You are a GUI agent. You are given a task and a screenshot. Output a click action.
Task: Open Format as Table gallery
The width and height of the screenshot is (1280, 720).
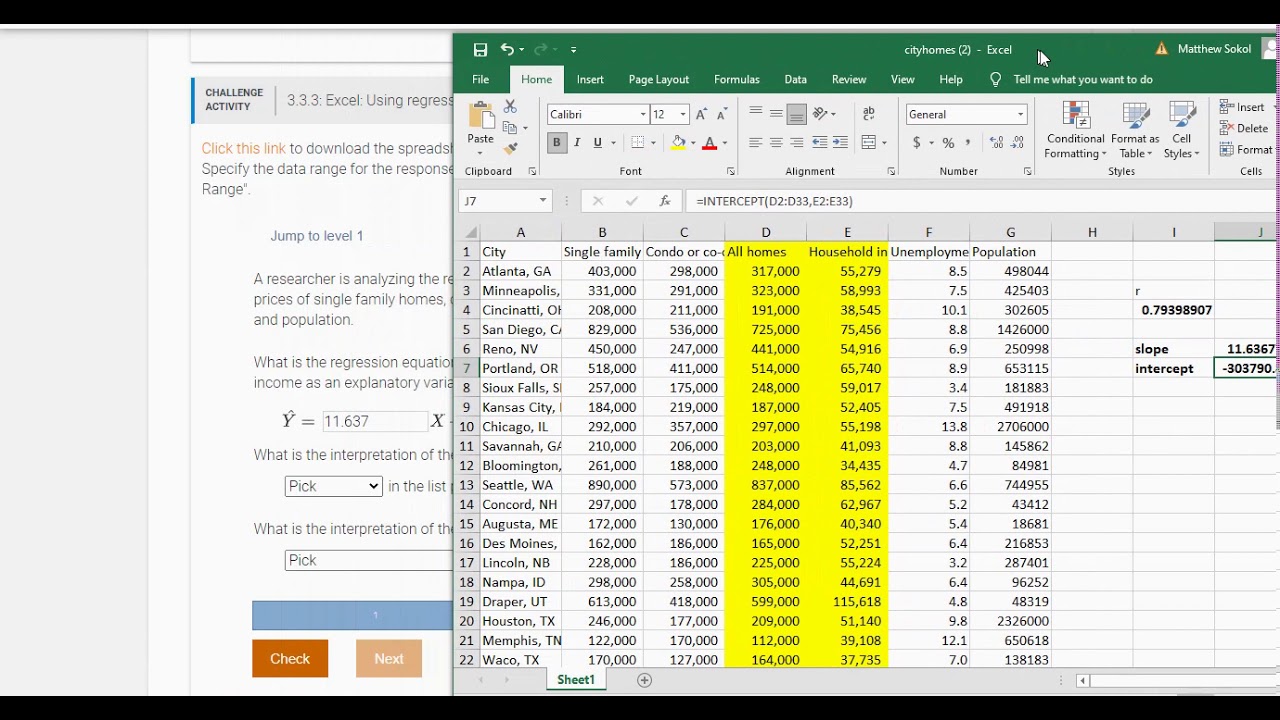(x=1135, y=130)
